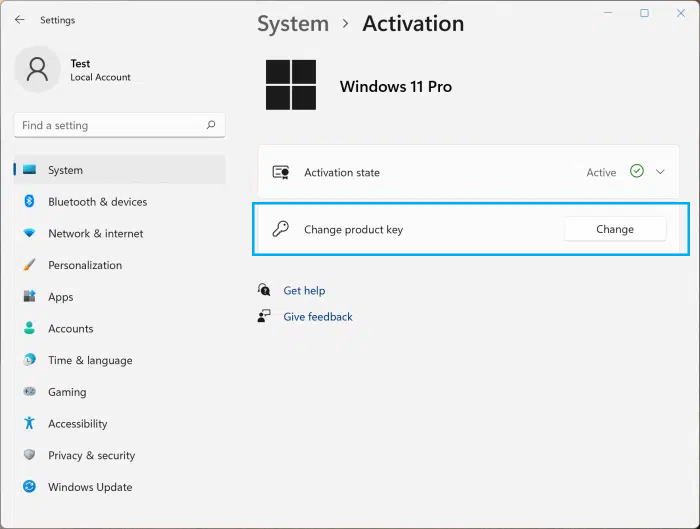This screenshot has width=700, height=529.
Task: Open Personalization via paintbrush icon
Action: (x=29, y=265)
